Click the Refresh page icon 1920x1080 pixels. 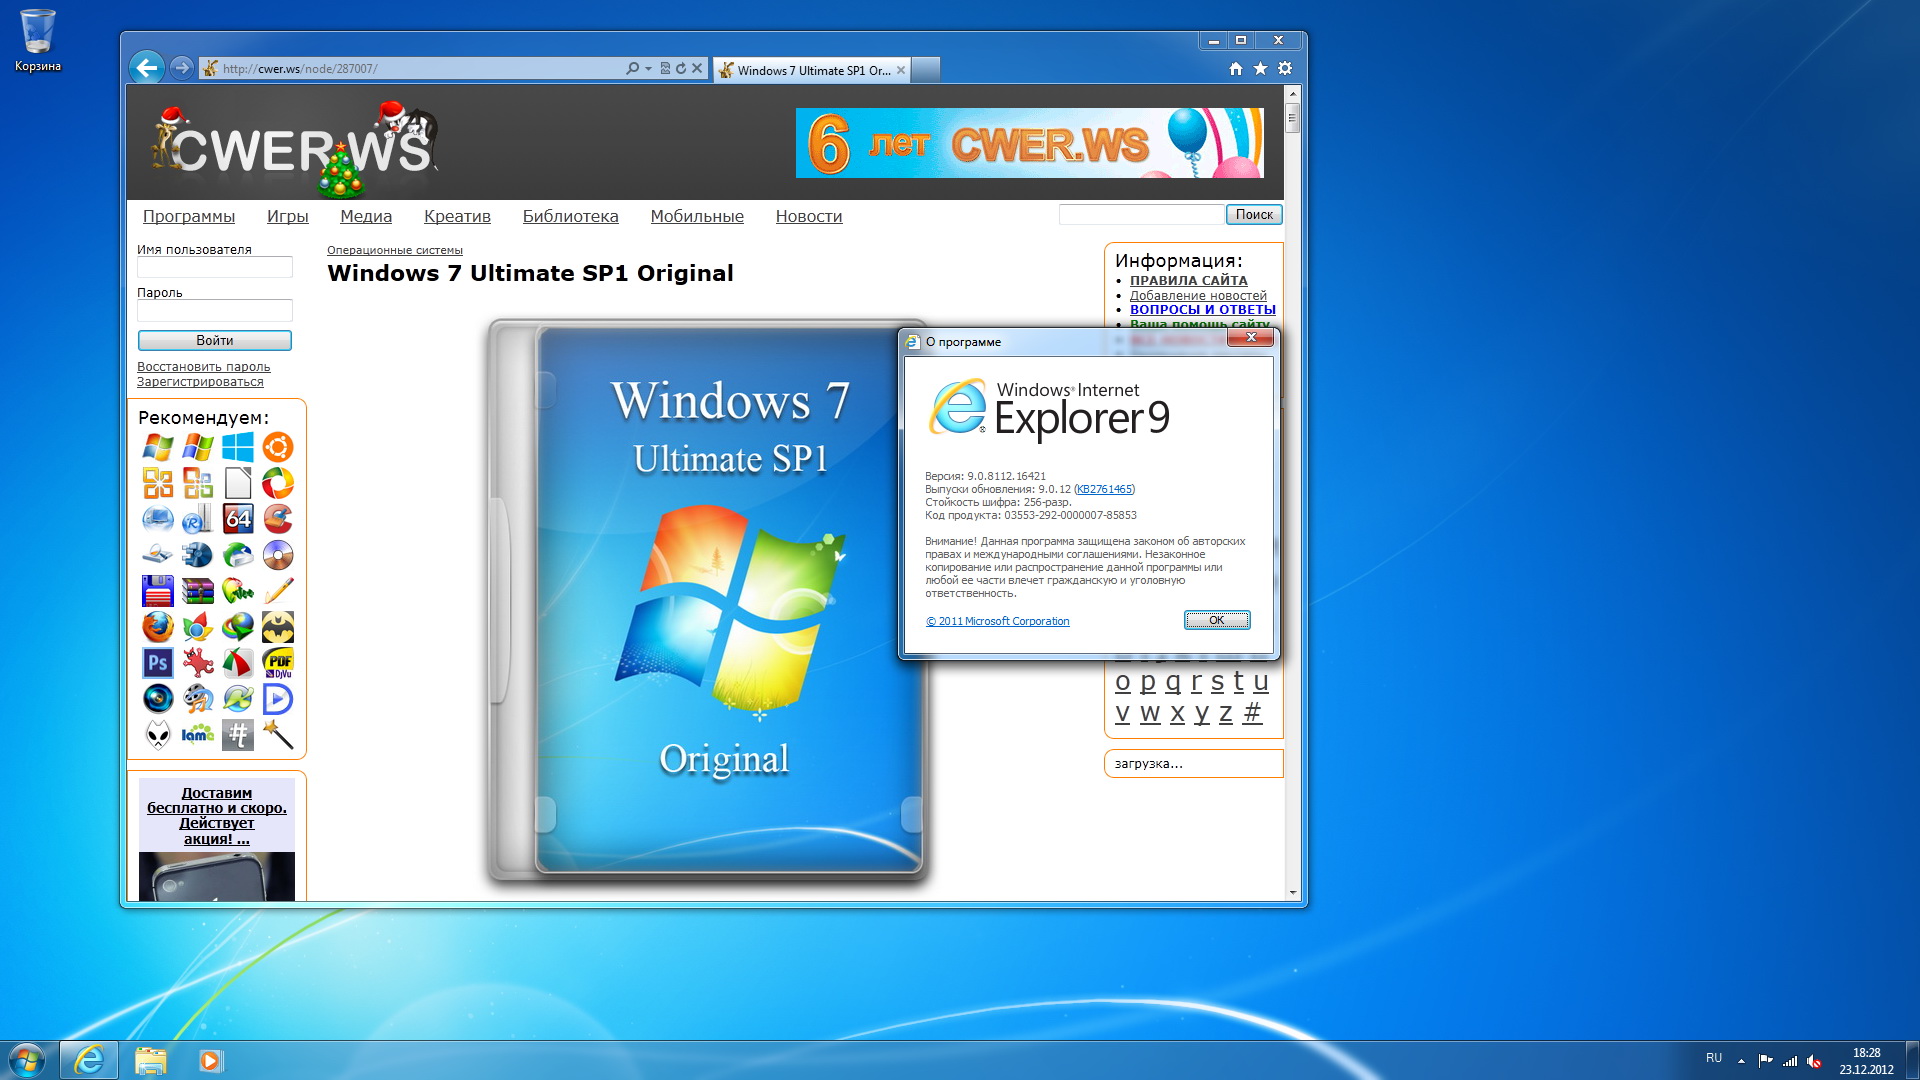click(681, 69)
